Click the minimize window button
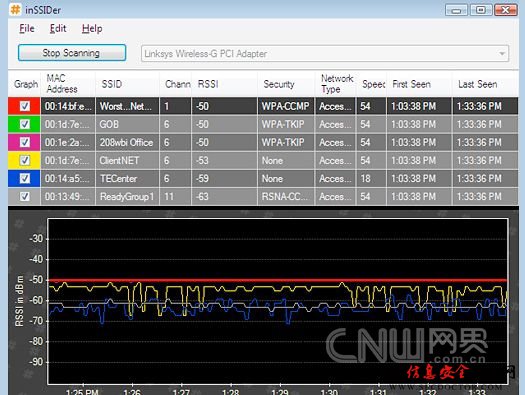 456,10
